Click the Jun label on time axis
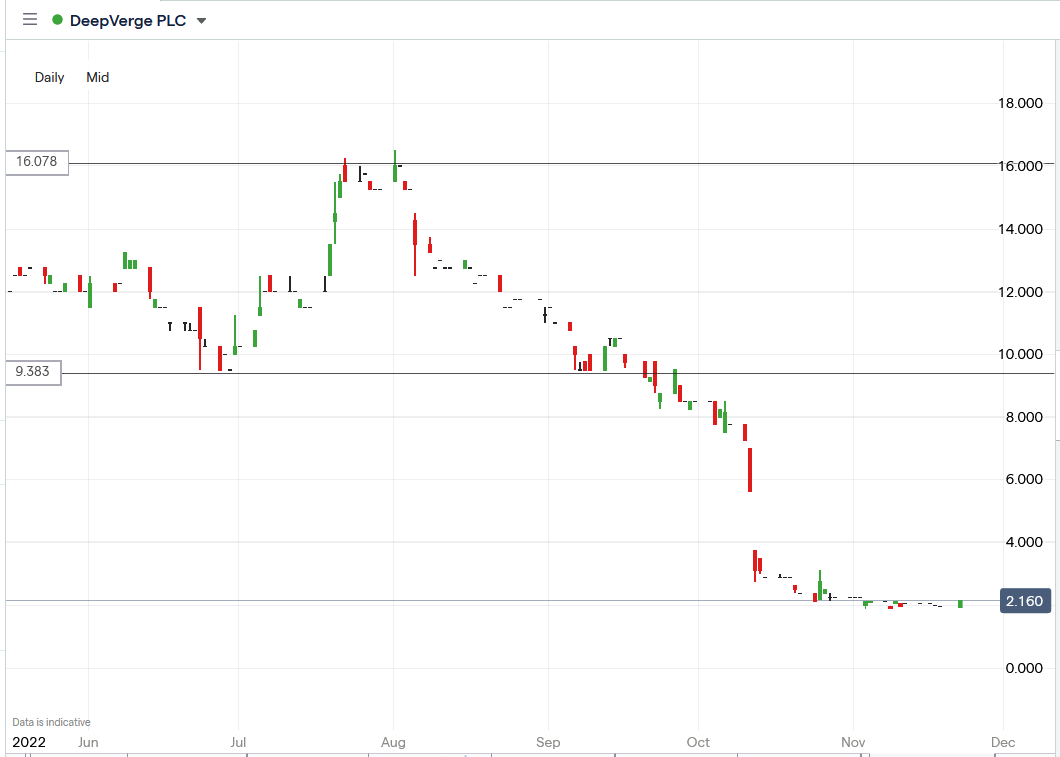Viewport: 1060px width, 757px height. [x=88, y=742]
